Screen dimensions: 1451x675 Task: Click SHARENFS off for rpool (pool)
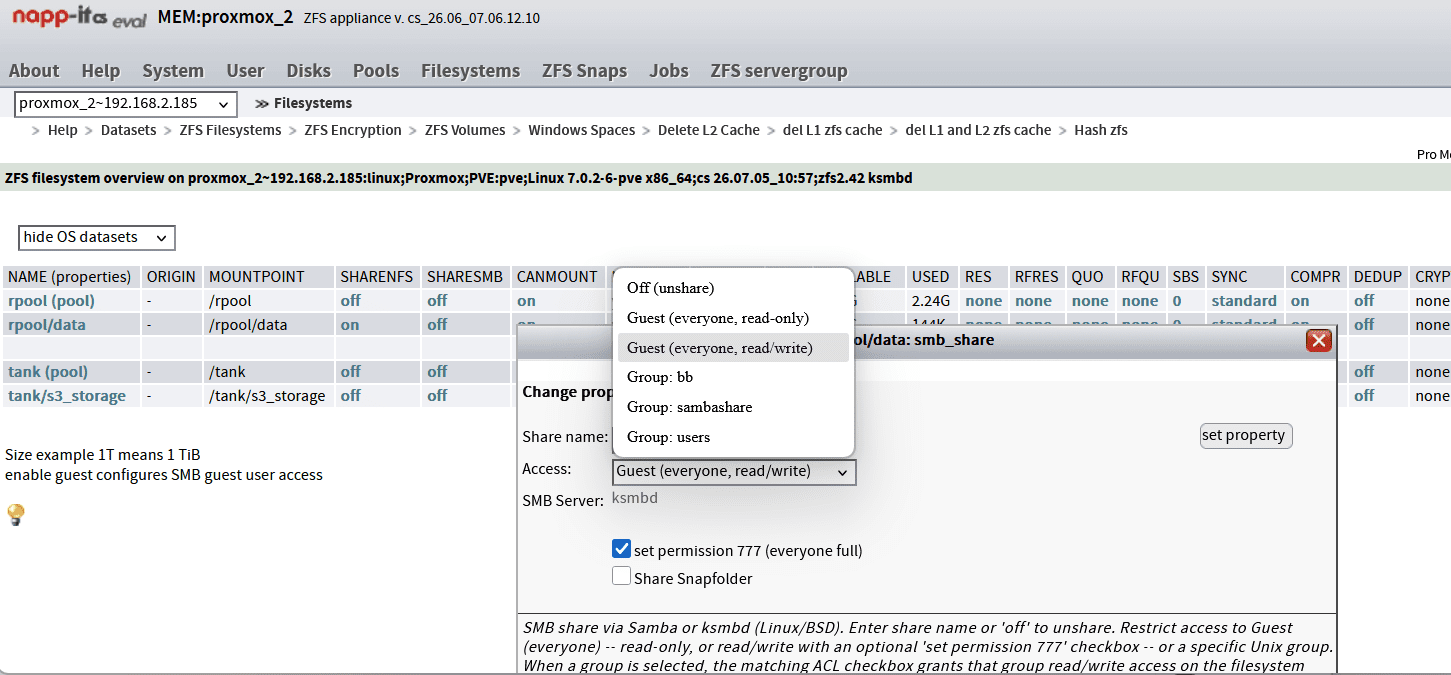[x=350, y=301]
